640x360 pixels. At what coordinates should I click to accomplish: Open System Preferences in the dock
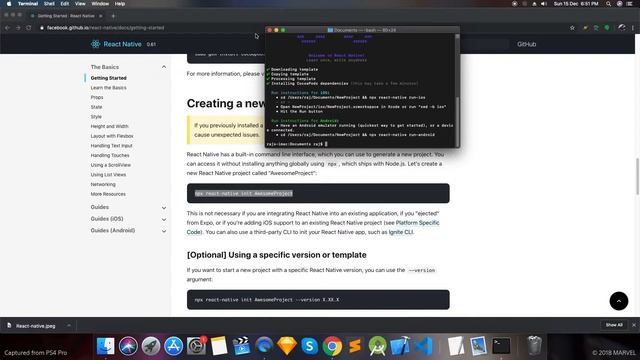point(196,346)
